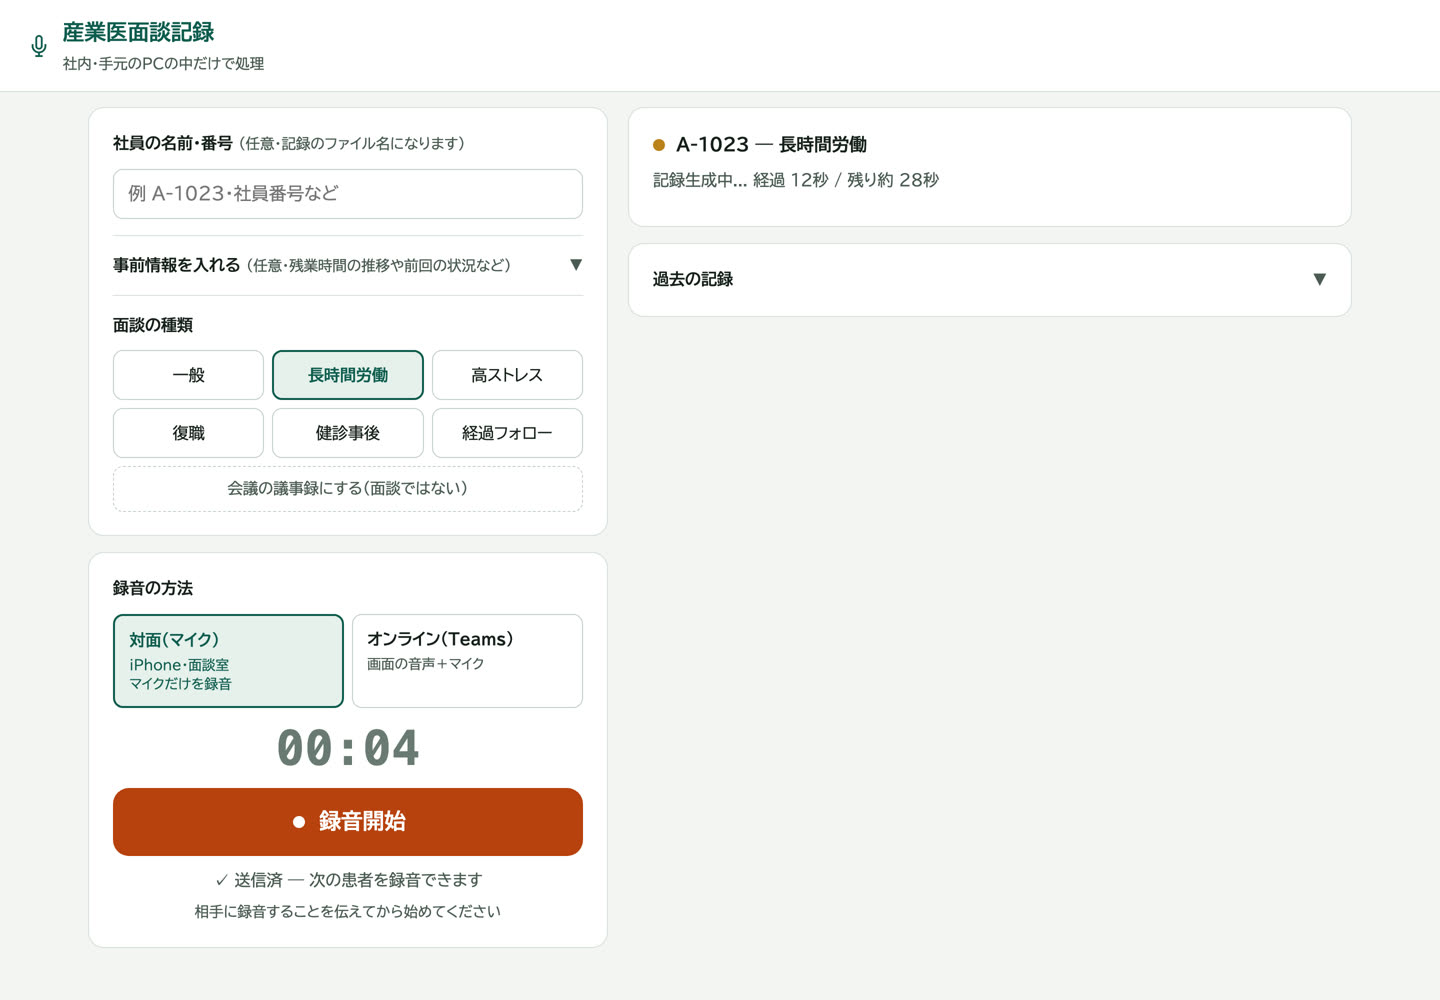Start recording with the 録音開始 button

(348, 822)
